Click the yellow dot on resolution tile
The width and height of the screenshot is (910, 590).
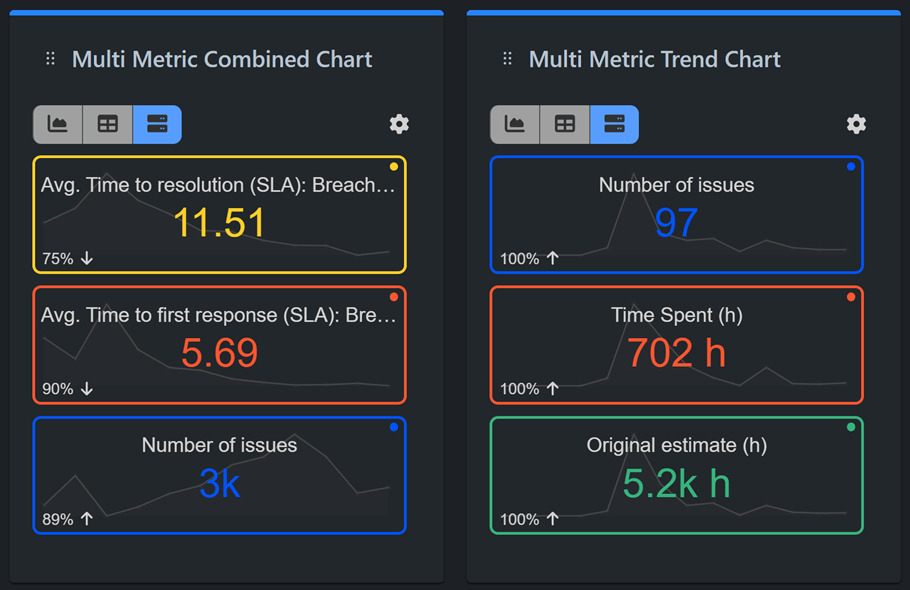coord(394,167)
